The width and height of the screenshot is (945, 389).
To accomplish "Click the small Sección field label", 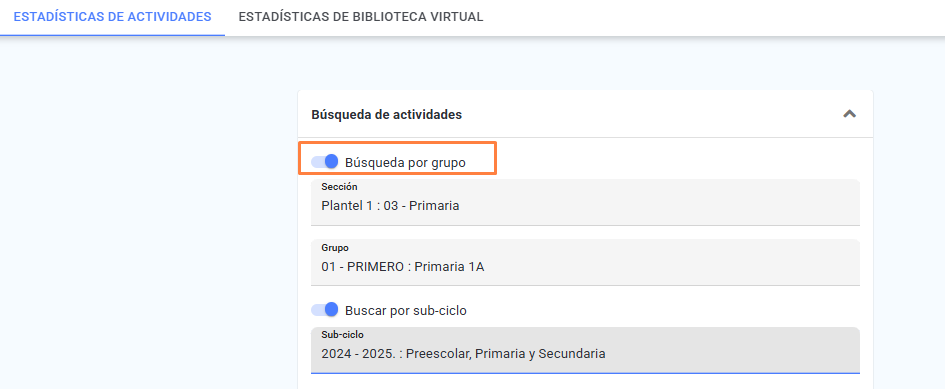I will click(x=339, y=187).
